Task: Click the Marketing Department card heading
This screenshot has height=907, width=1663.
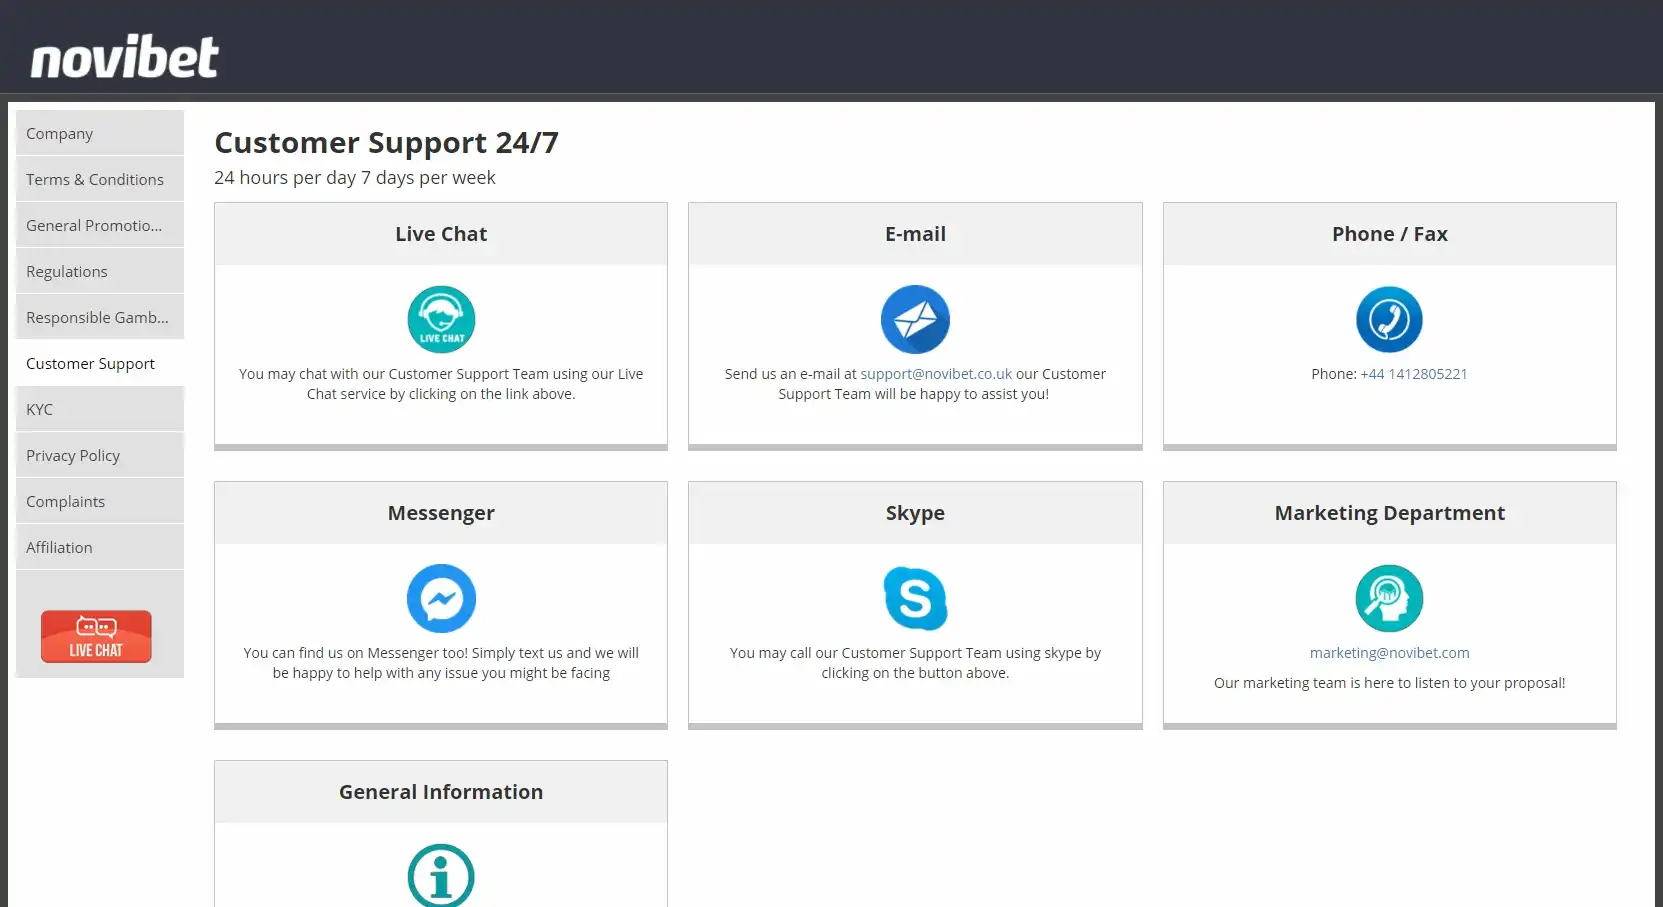Action: coord(1389,513)
